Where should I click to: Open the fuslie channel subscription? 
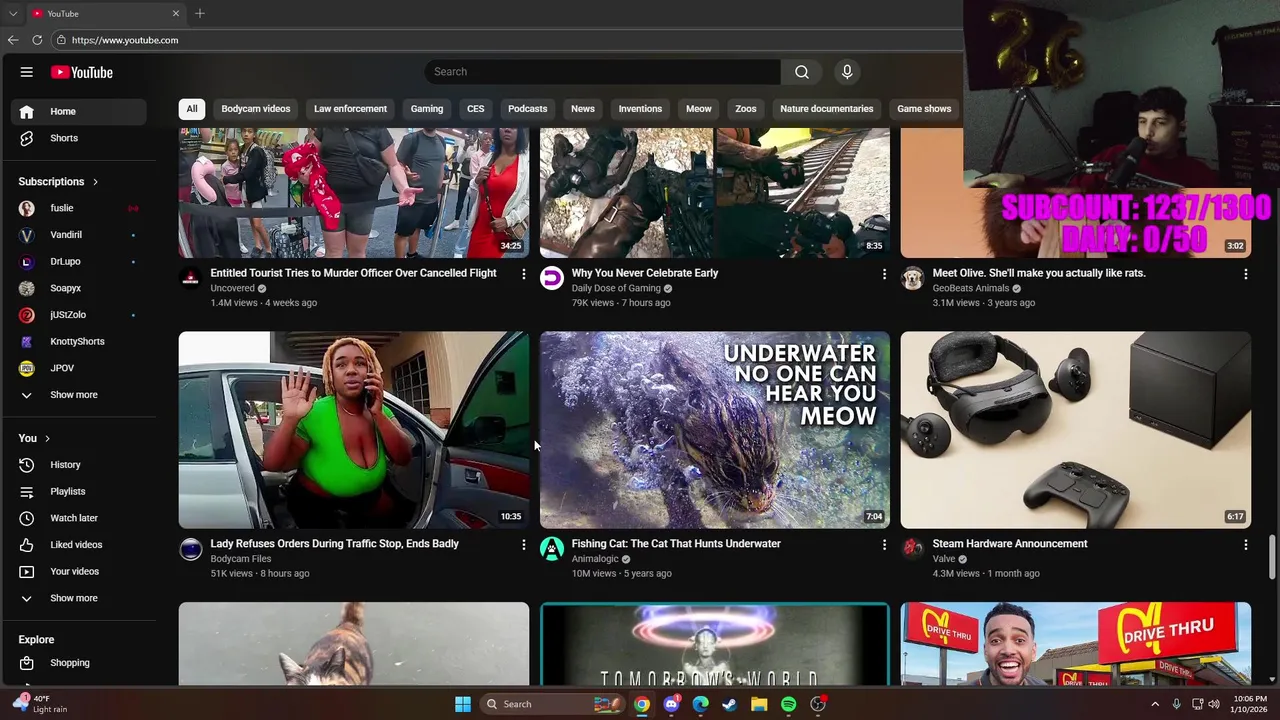pyautogui.click(x=78, y=208)
